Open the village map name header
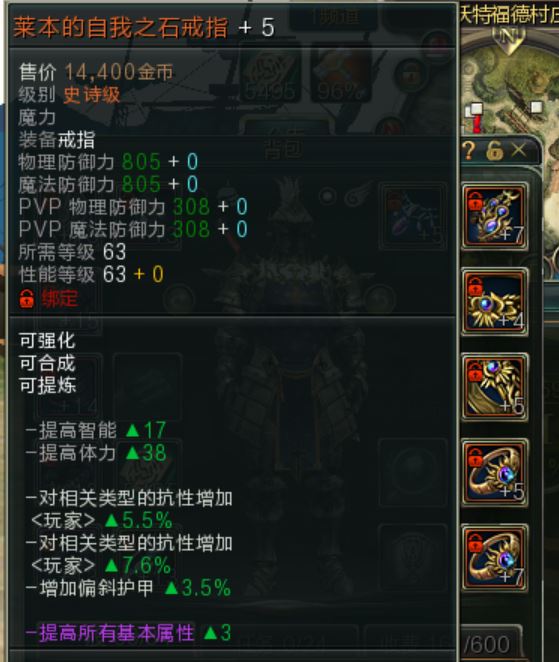This screenshot has width=559, height=662. click(509, 14)
